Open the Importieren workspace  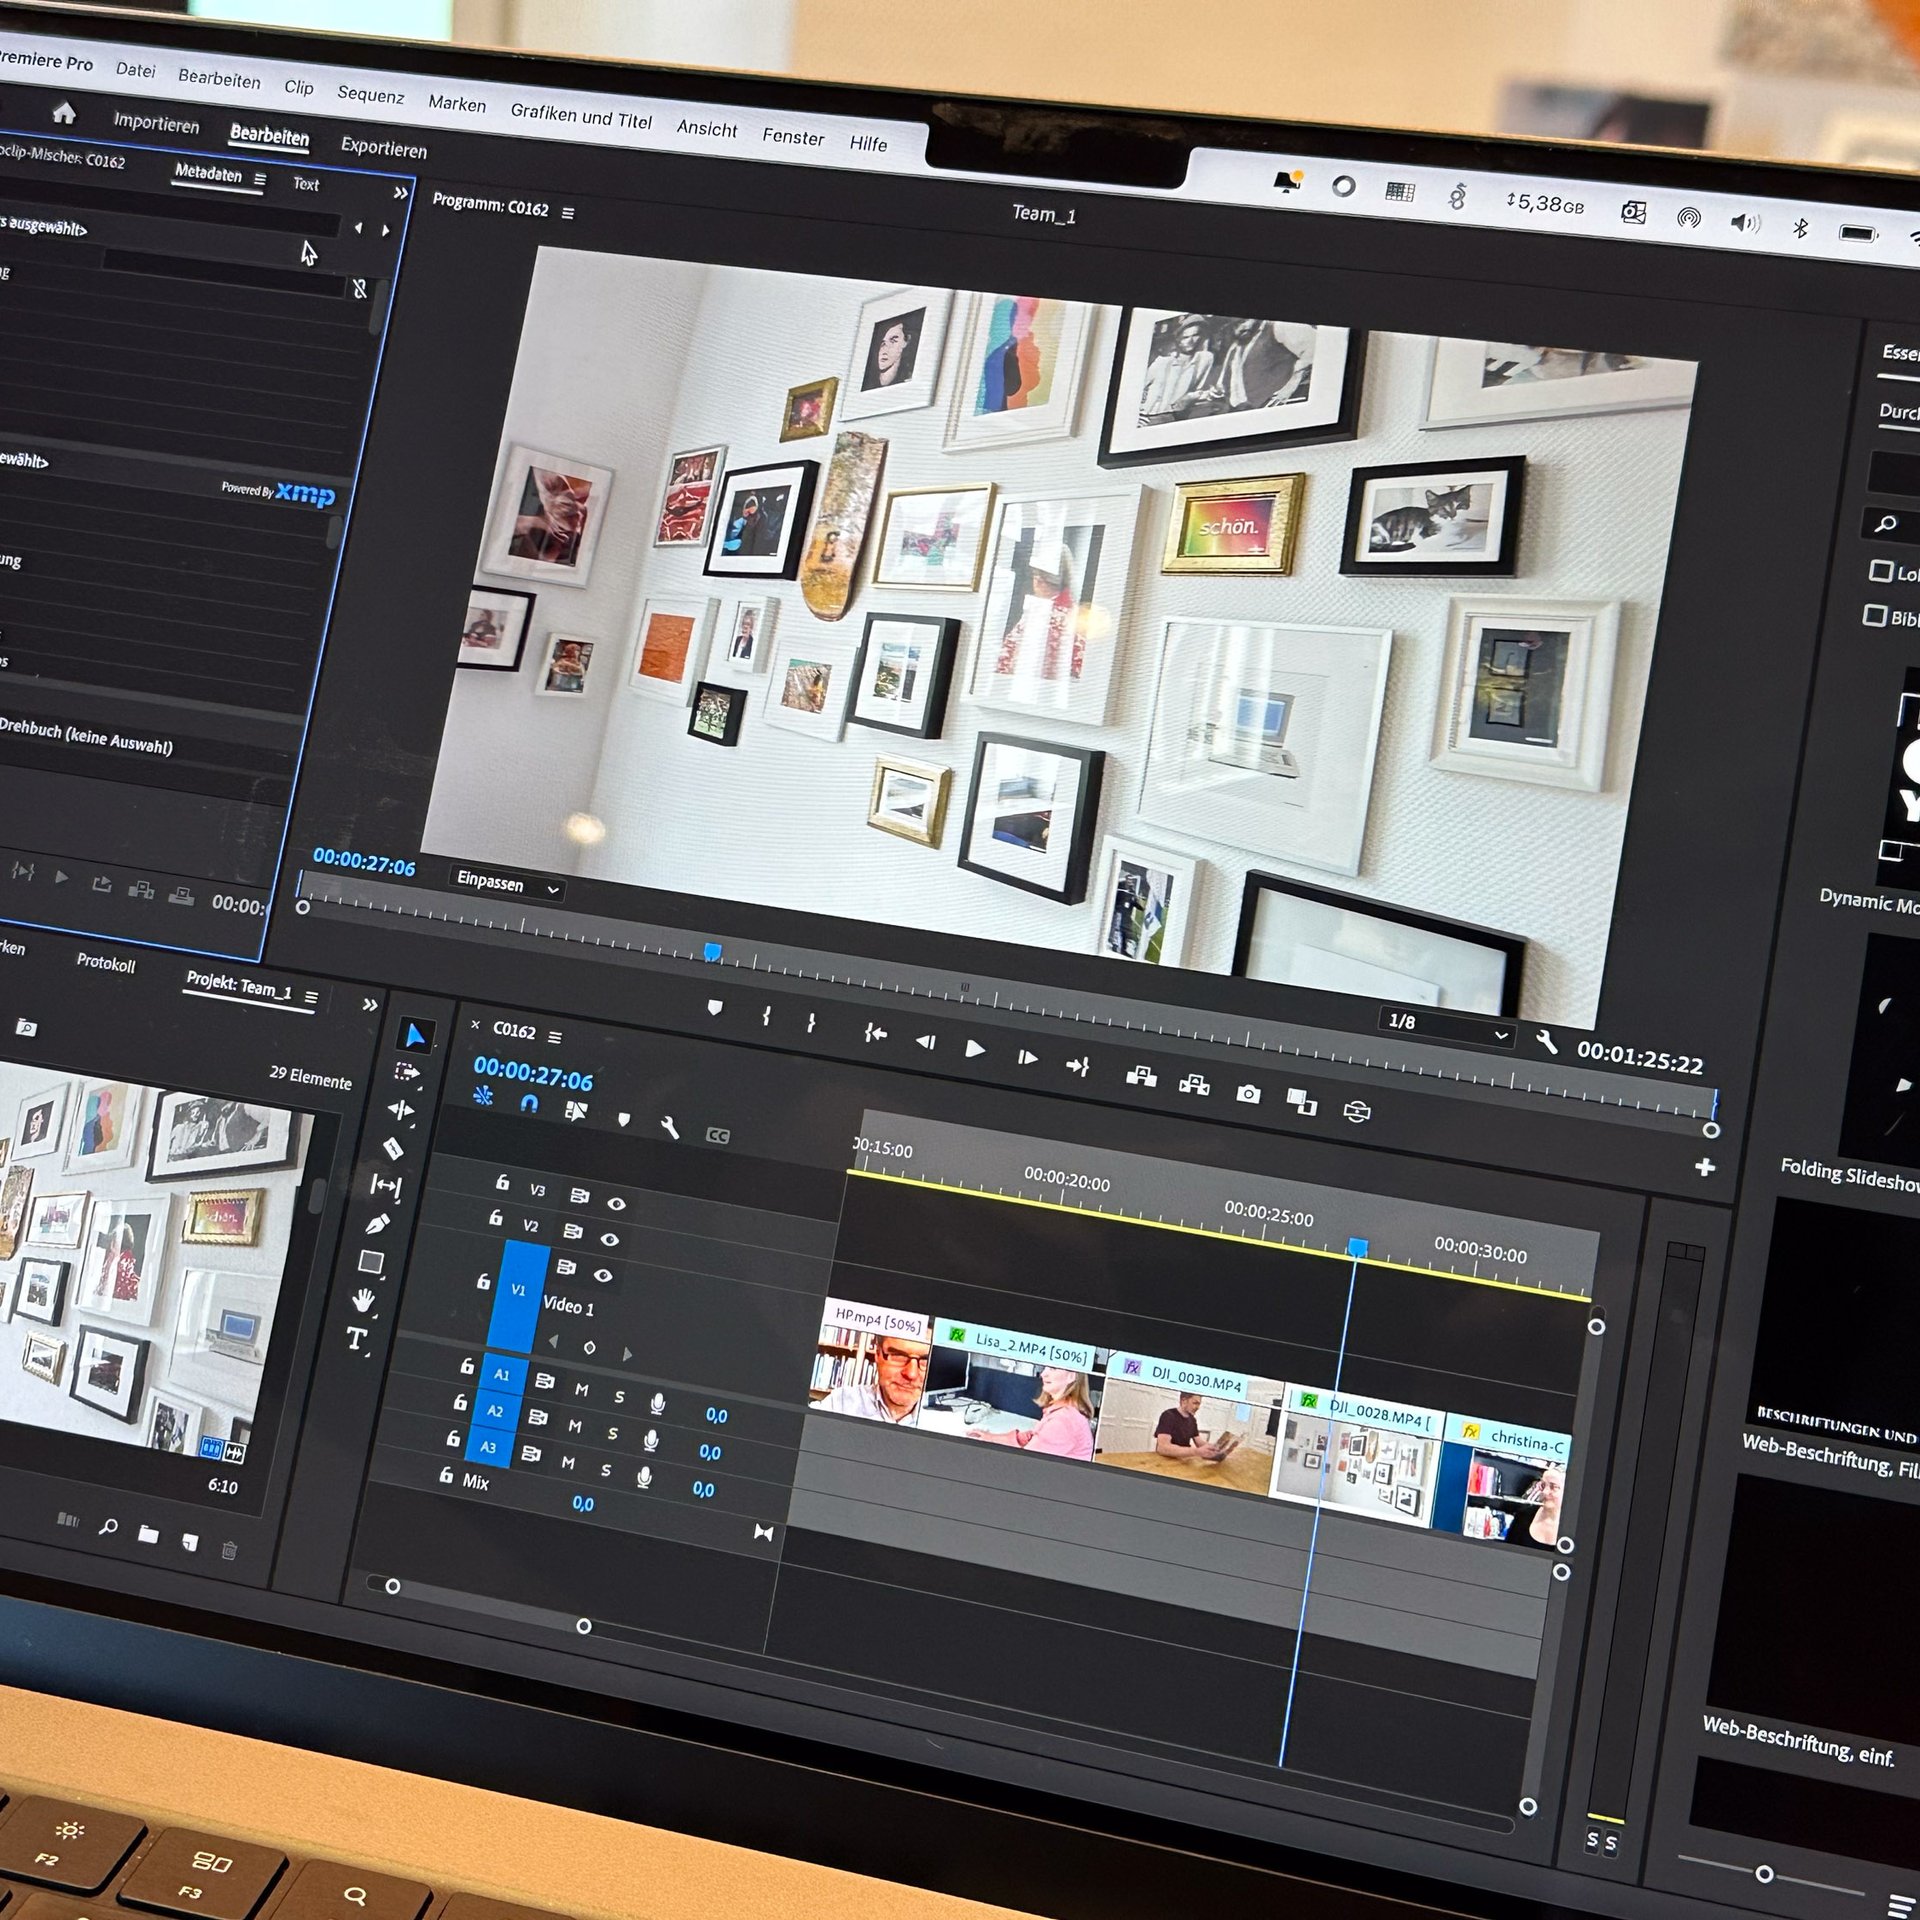[156, 123]
